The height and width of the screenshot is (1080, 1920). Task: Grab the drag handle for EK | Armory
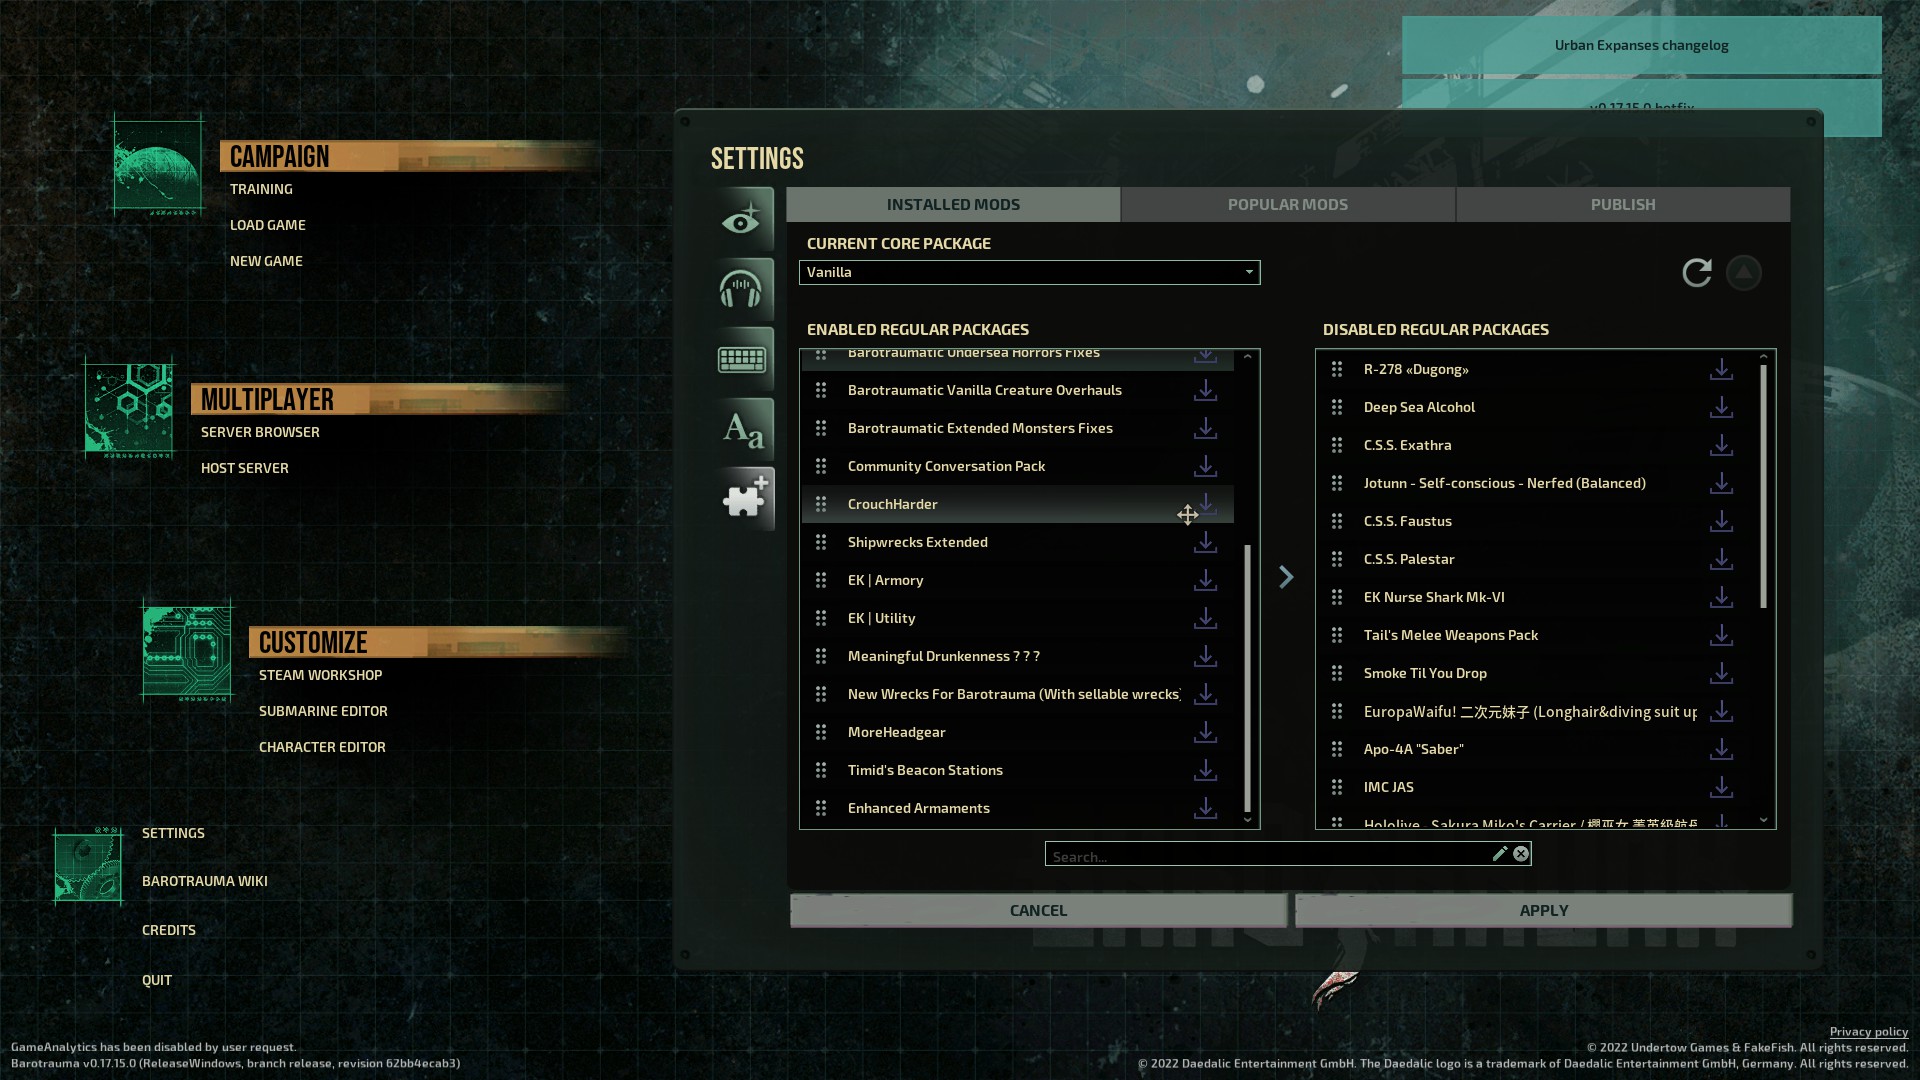pyautogui.click(x=821, y=580)
